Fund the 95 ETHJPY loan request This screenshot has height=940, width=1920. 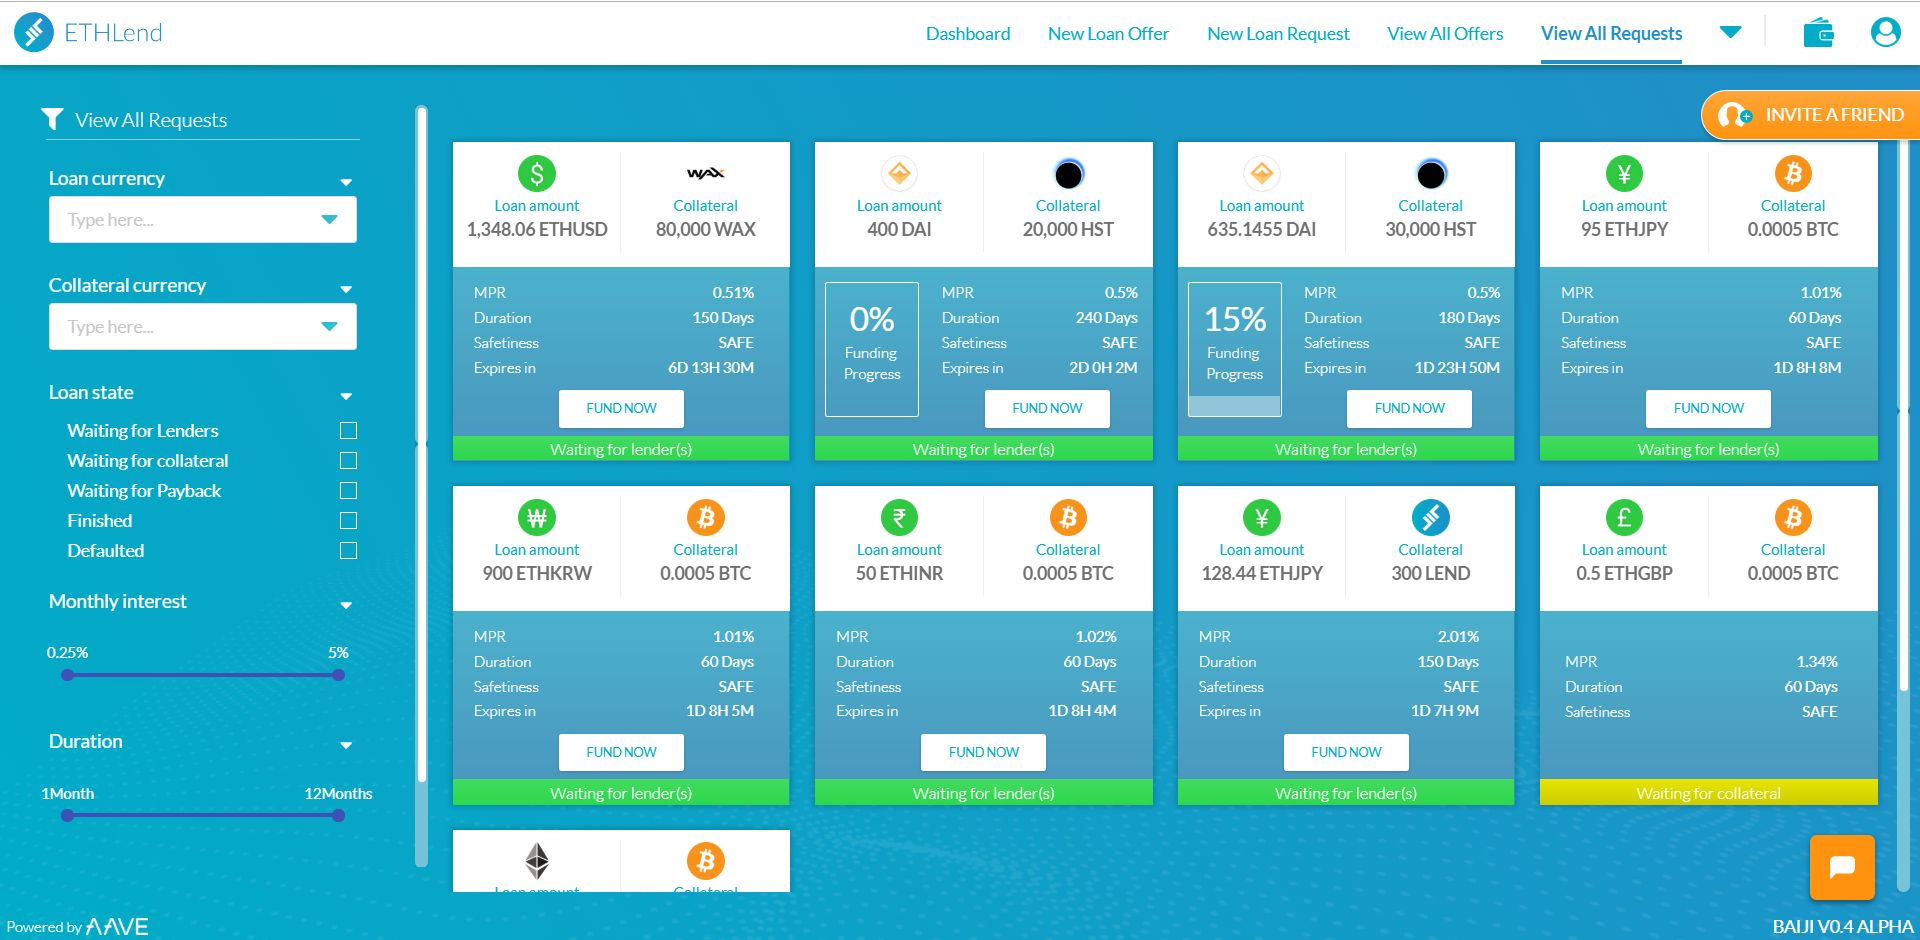pyautogui.click(x=1708, y=408)
